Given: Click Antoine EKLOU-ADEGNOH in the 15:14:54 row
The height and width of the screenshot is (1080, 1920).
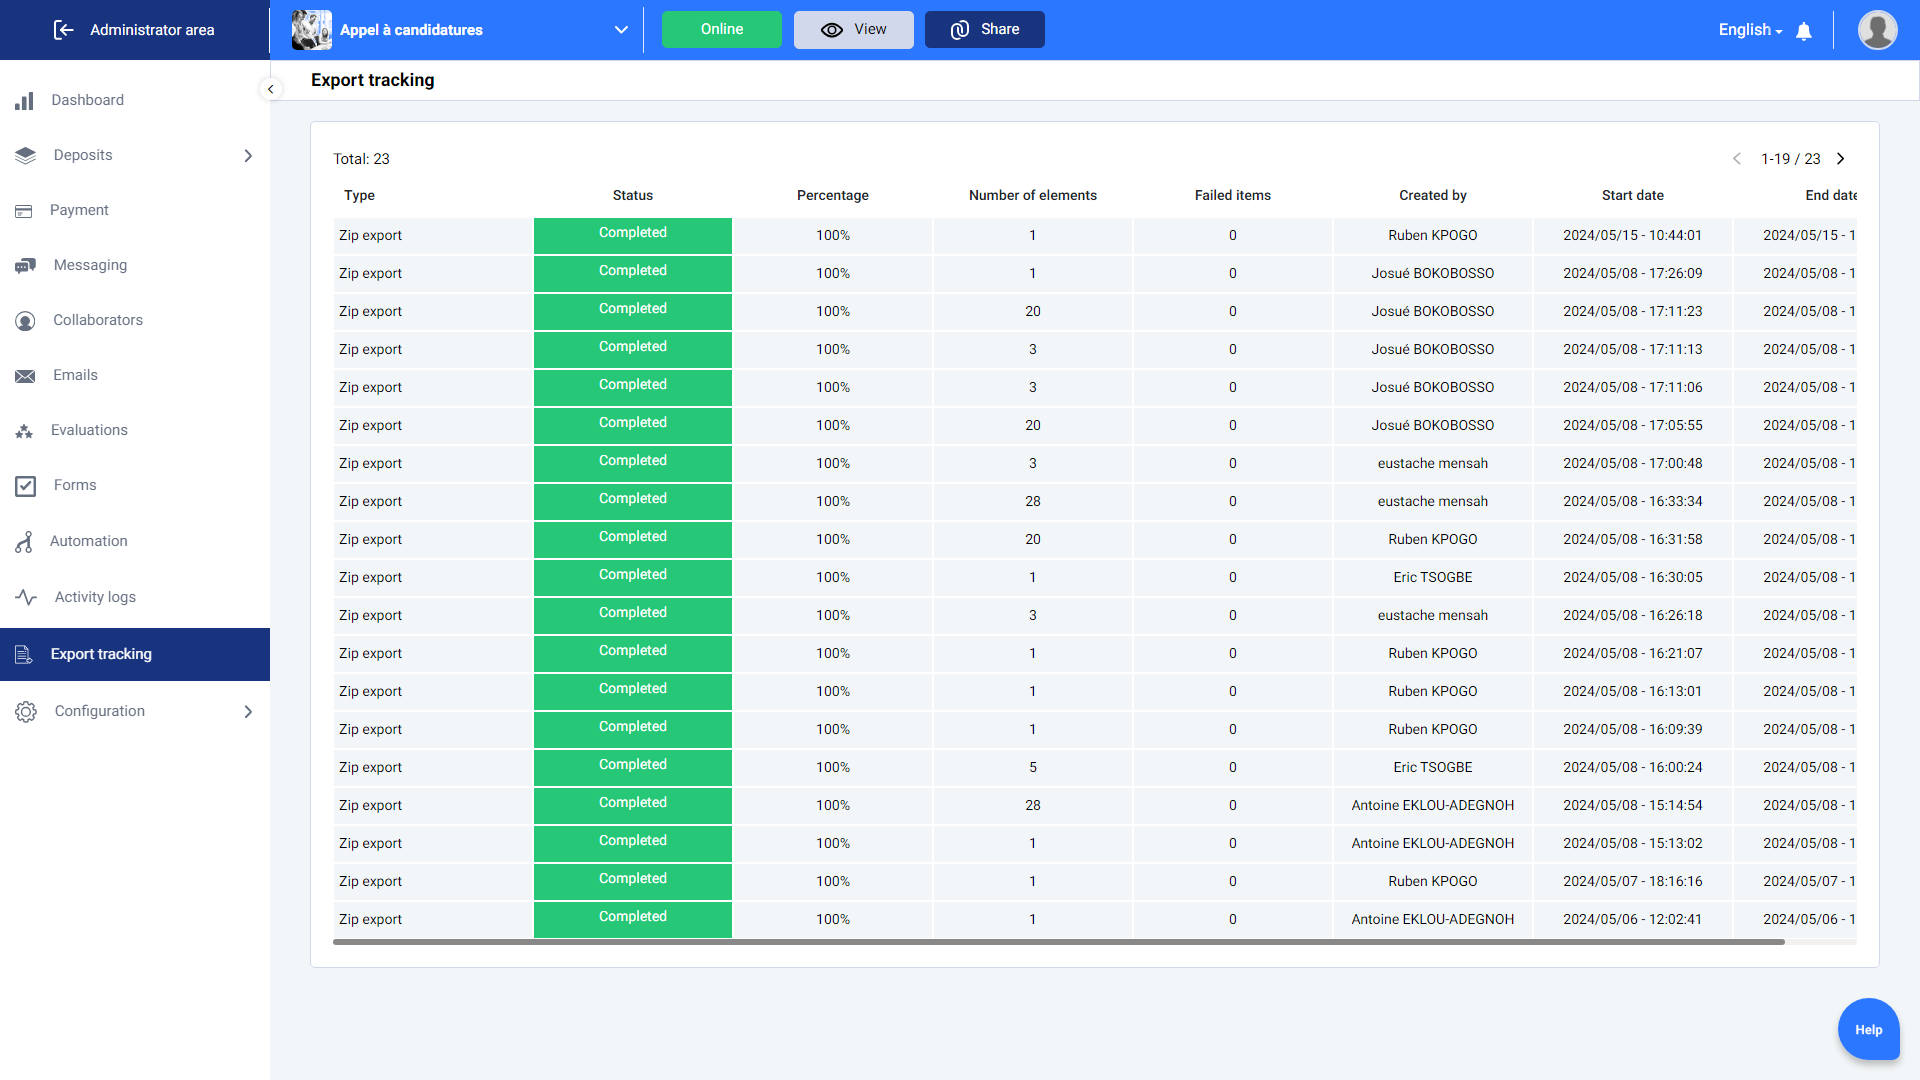Looking at the screenshot, I should coord(1432,806).
